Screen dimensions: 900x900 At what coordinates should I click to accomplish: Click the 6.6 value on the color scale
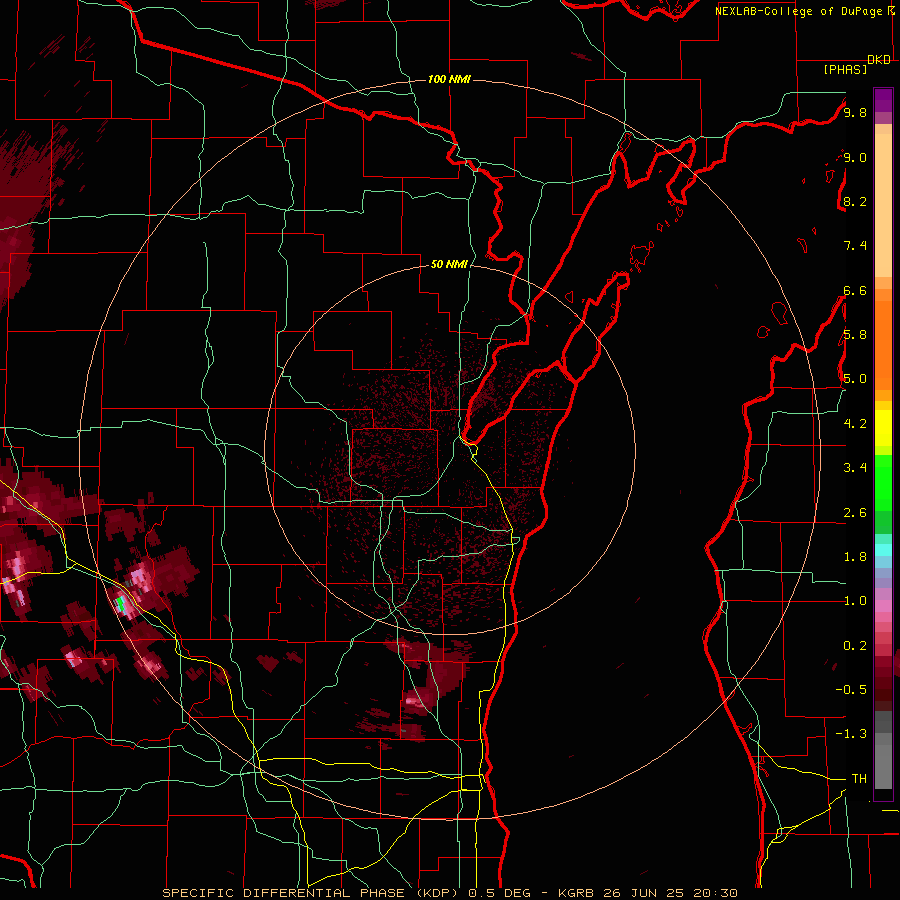tap(855, 290)
